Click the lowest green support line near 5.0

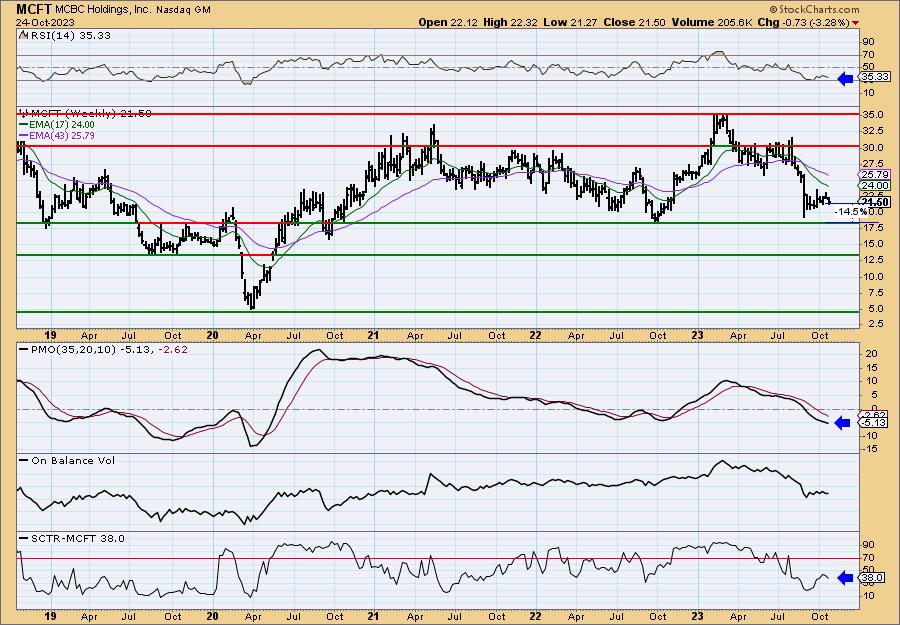[438, 312]
